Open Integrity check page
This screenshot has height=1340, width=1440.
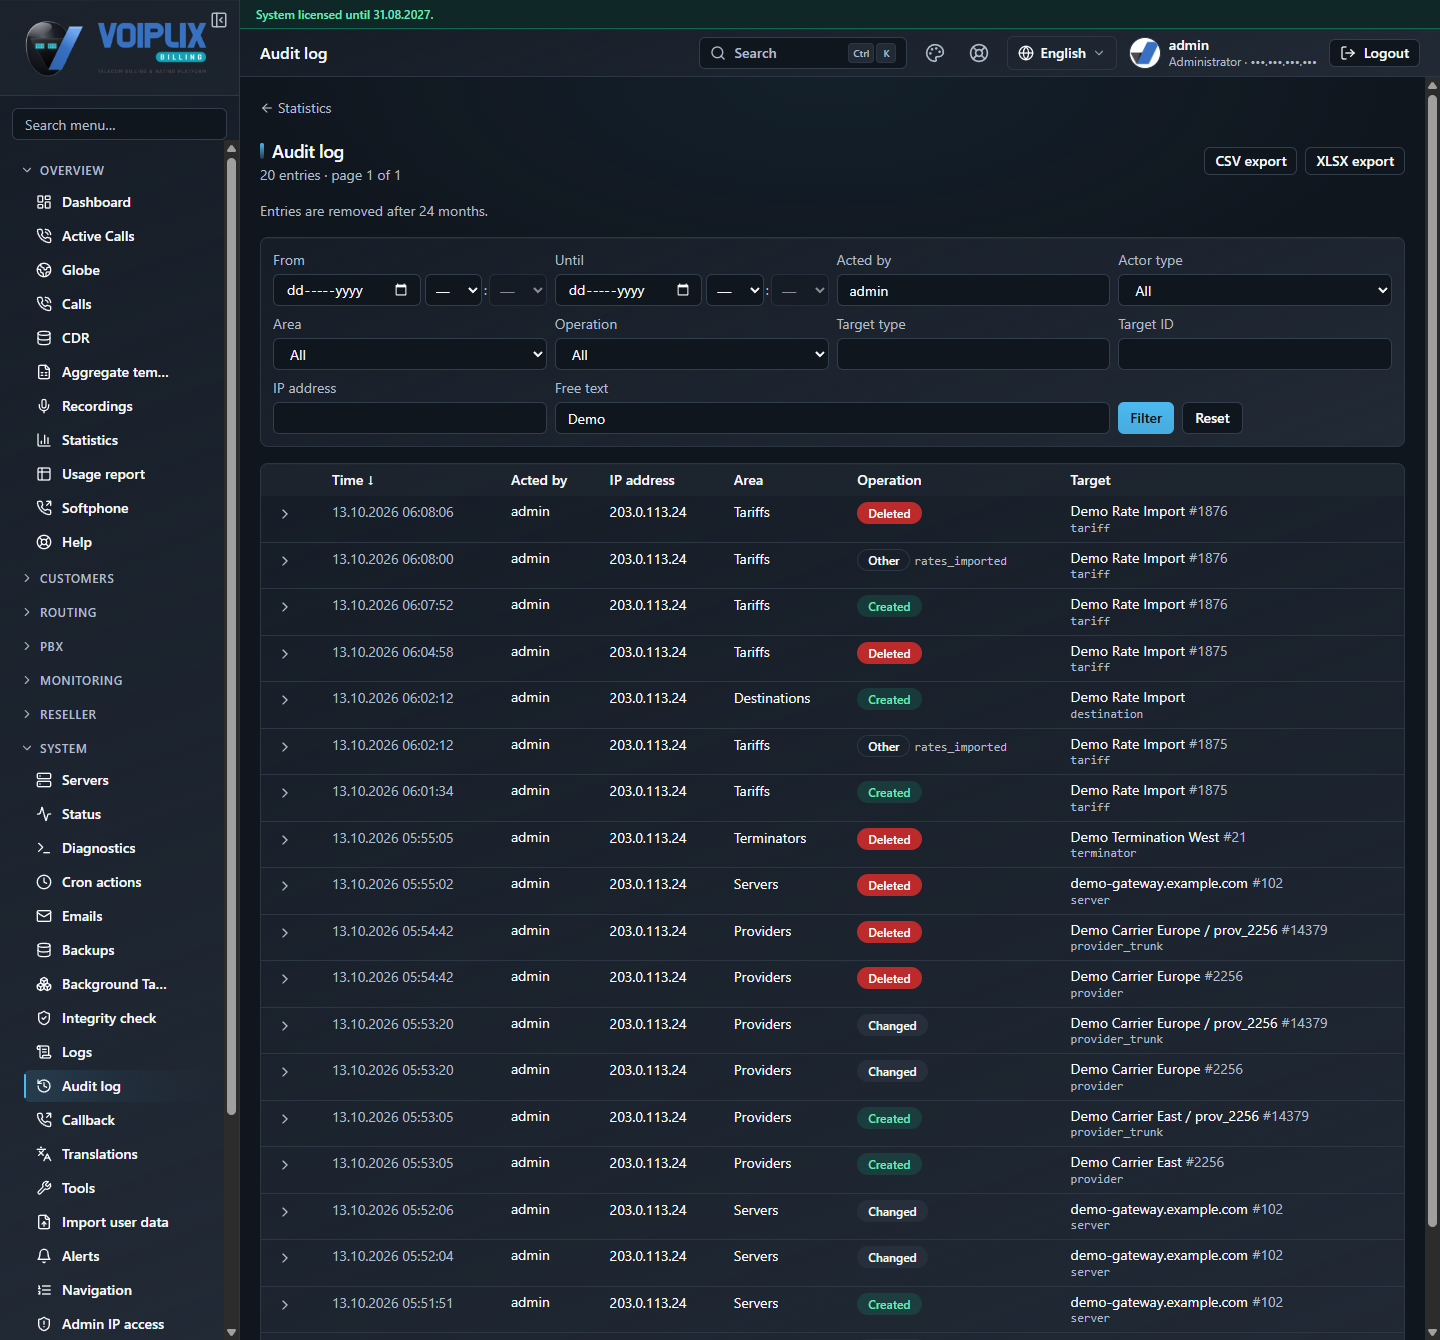click(109, 1018)
